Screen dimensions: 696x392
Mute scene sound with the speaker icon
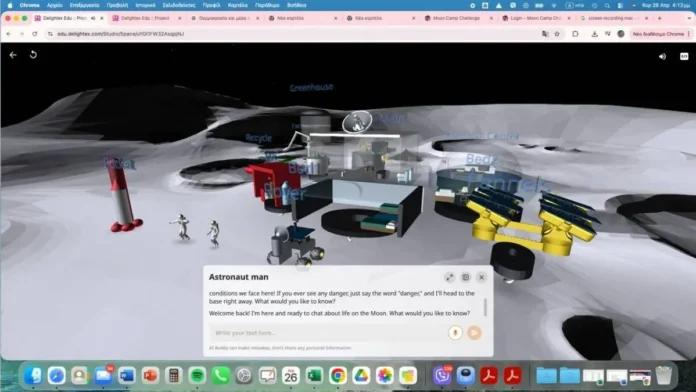[662, 56]
